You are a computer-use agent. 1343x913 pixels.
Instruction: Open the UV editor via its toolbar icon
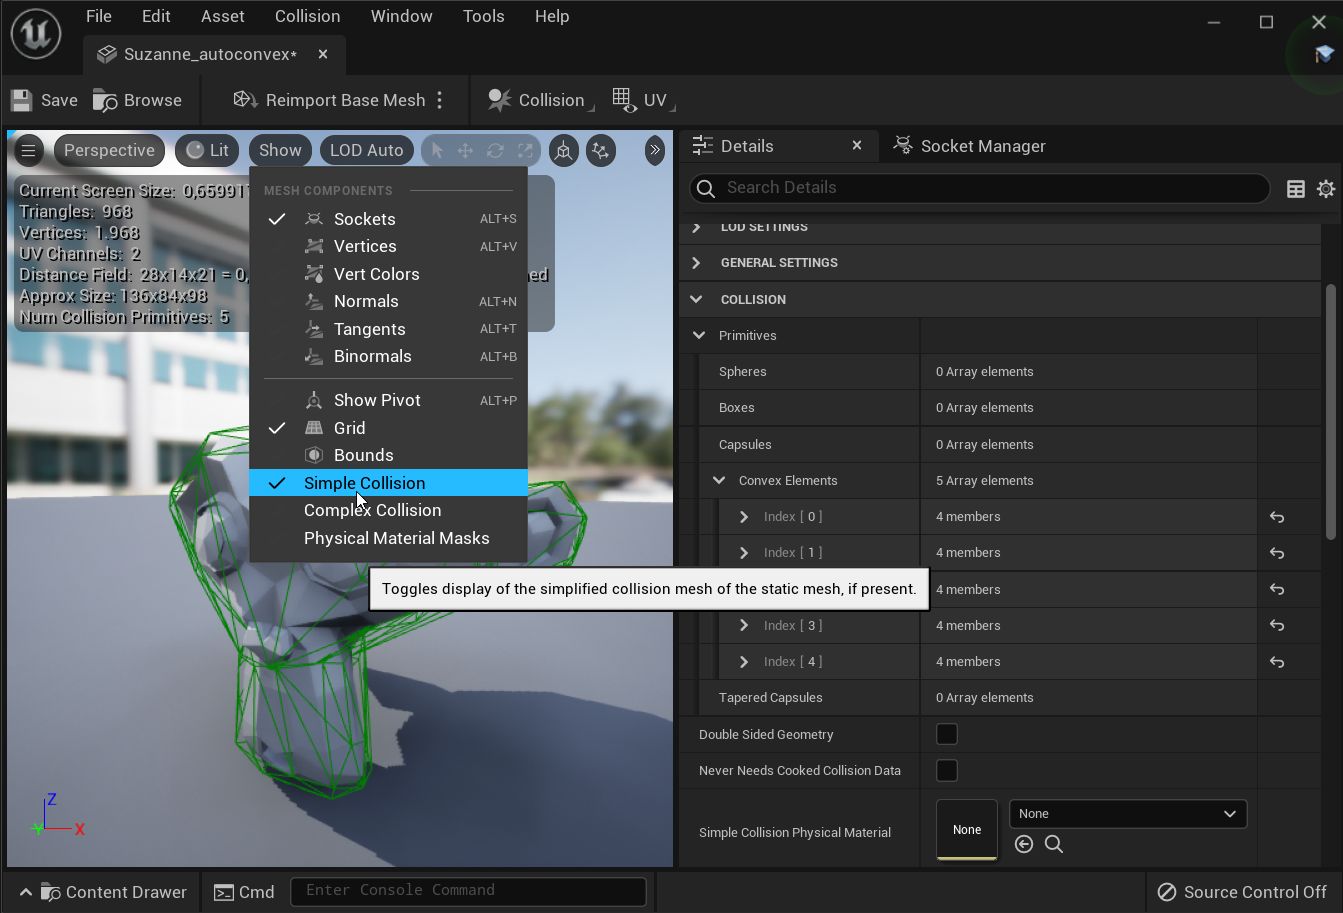click(622, 99)
